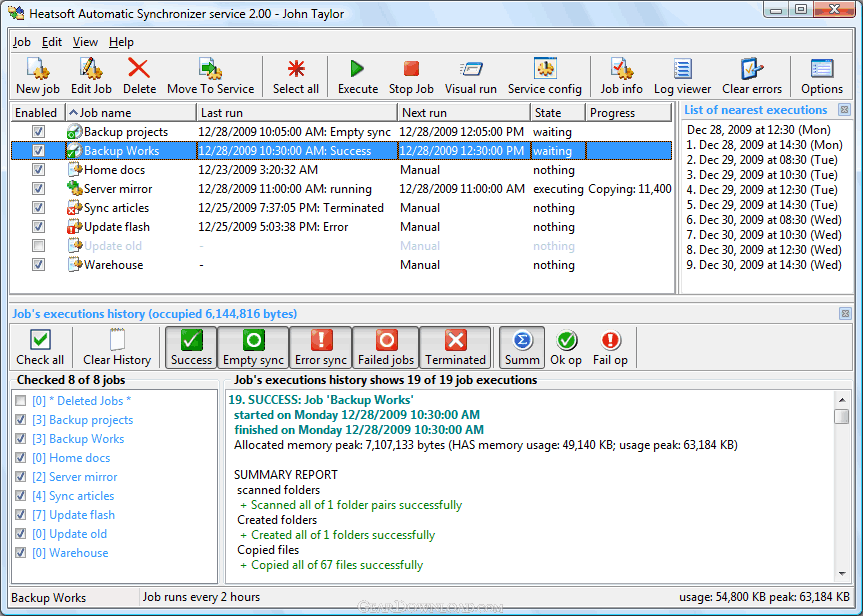This screenshot has height=616, width=863.
Task: Run the job with Execute
Action: (357, 76)
